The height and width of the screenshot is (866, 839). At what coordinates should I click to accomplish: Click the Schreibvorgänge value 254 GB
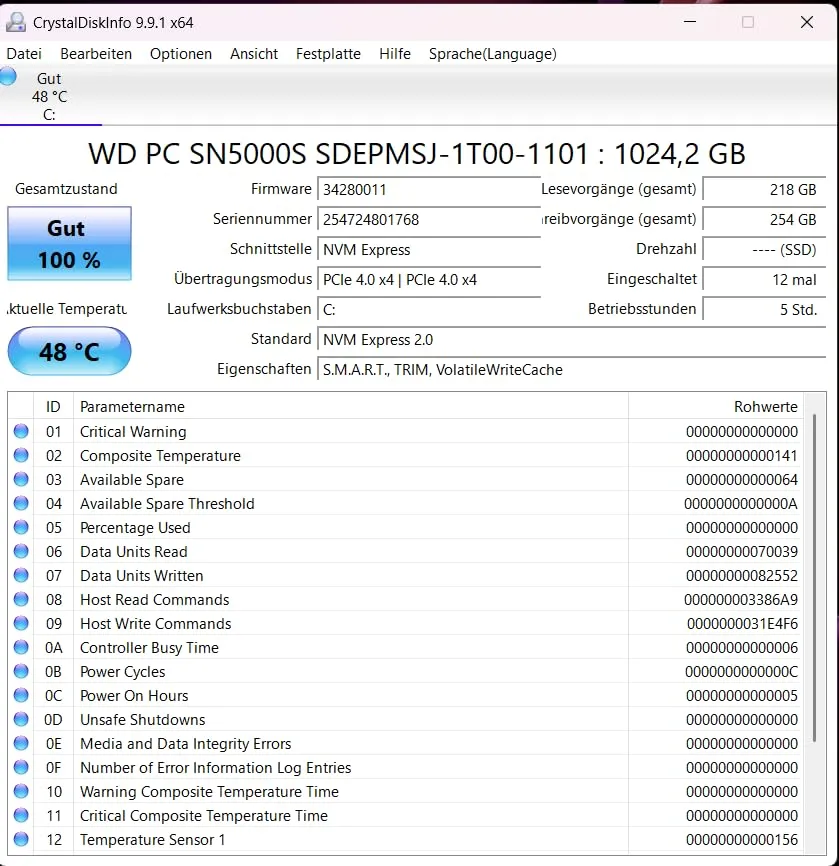764,219
